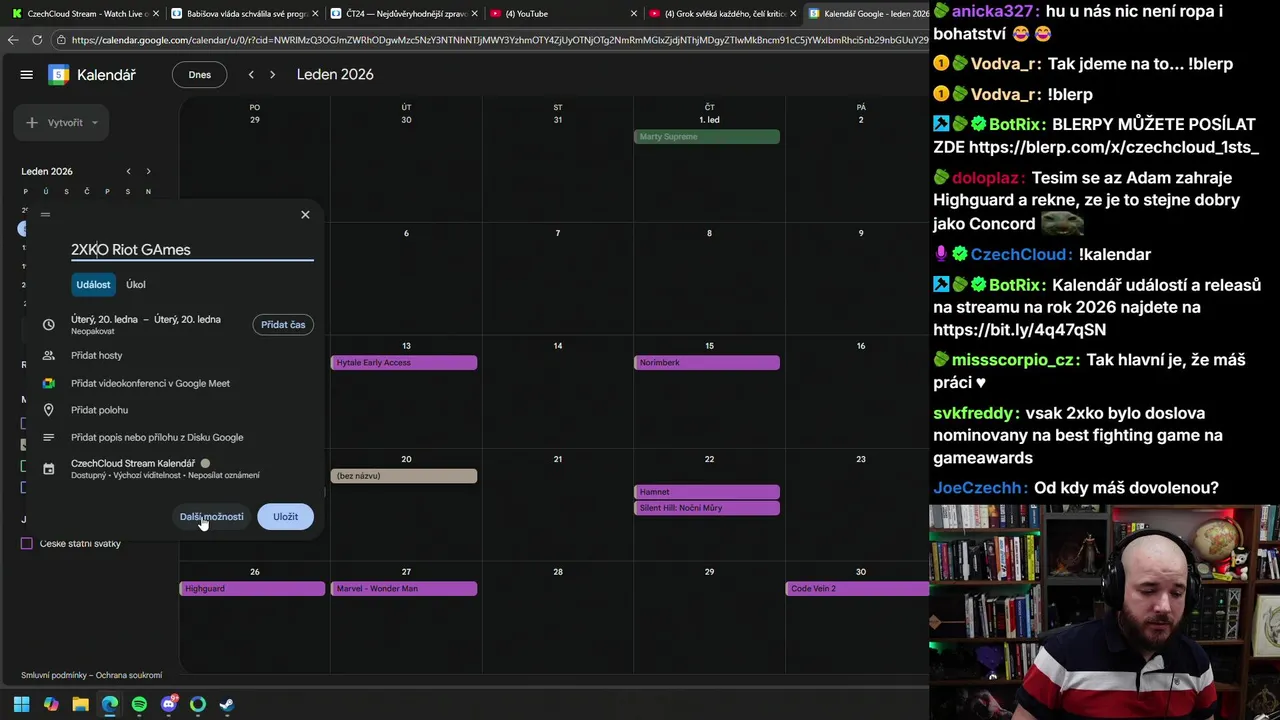Image resolution: width=1280 pixels, height=720 pixels.
Task: Select the Kalendář Google browser tab
Action: tap(868, 14)
